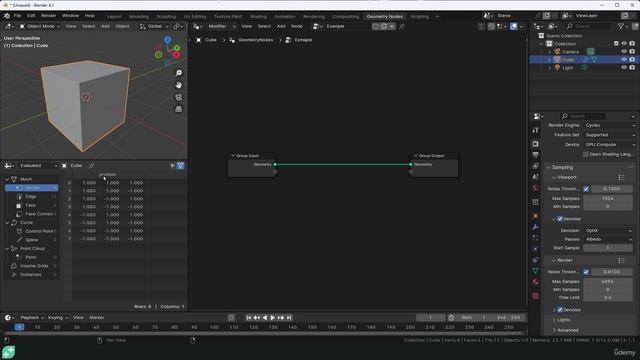Toggle node editor overlay button
Screen dimensions: 640x360
(513, 26)
